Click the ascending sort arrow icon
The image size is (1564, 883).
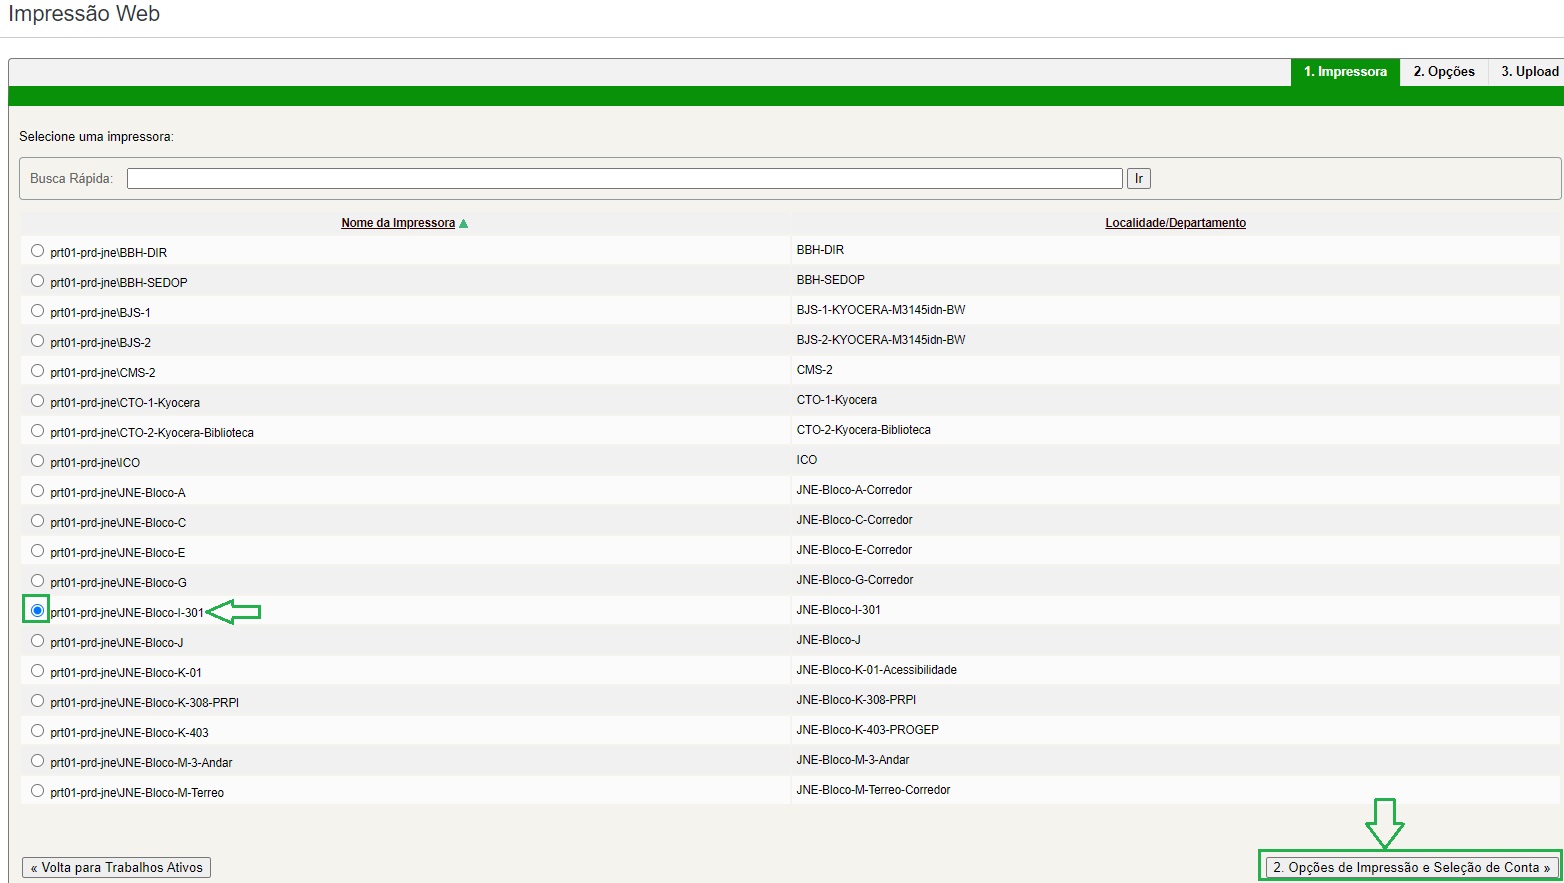pyautogui.click(x=463, y=223)
